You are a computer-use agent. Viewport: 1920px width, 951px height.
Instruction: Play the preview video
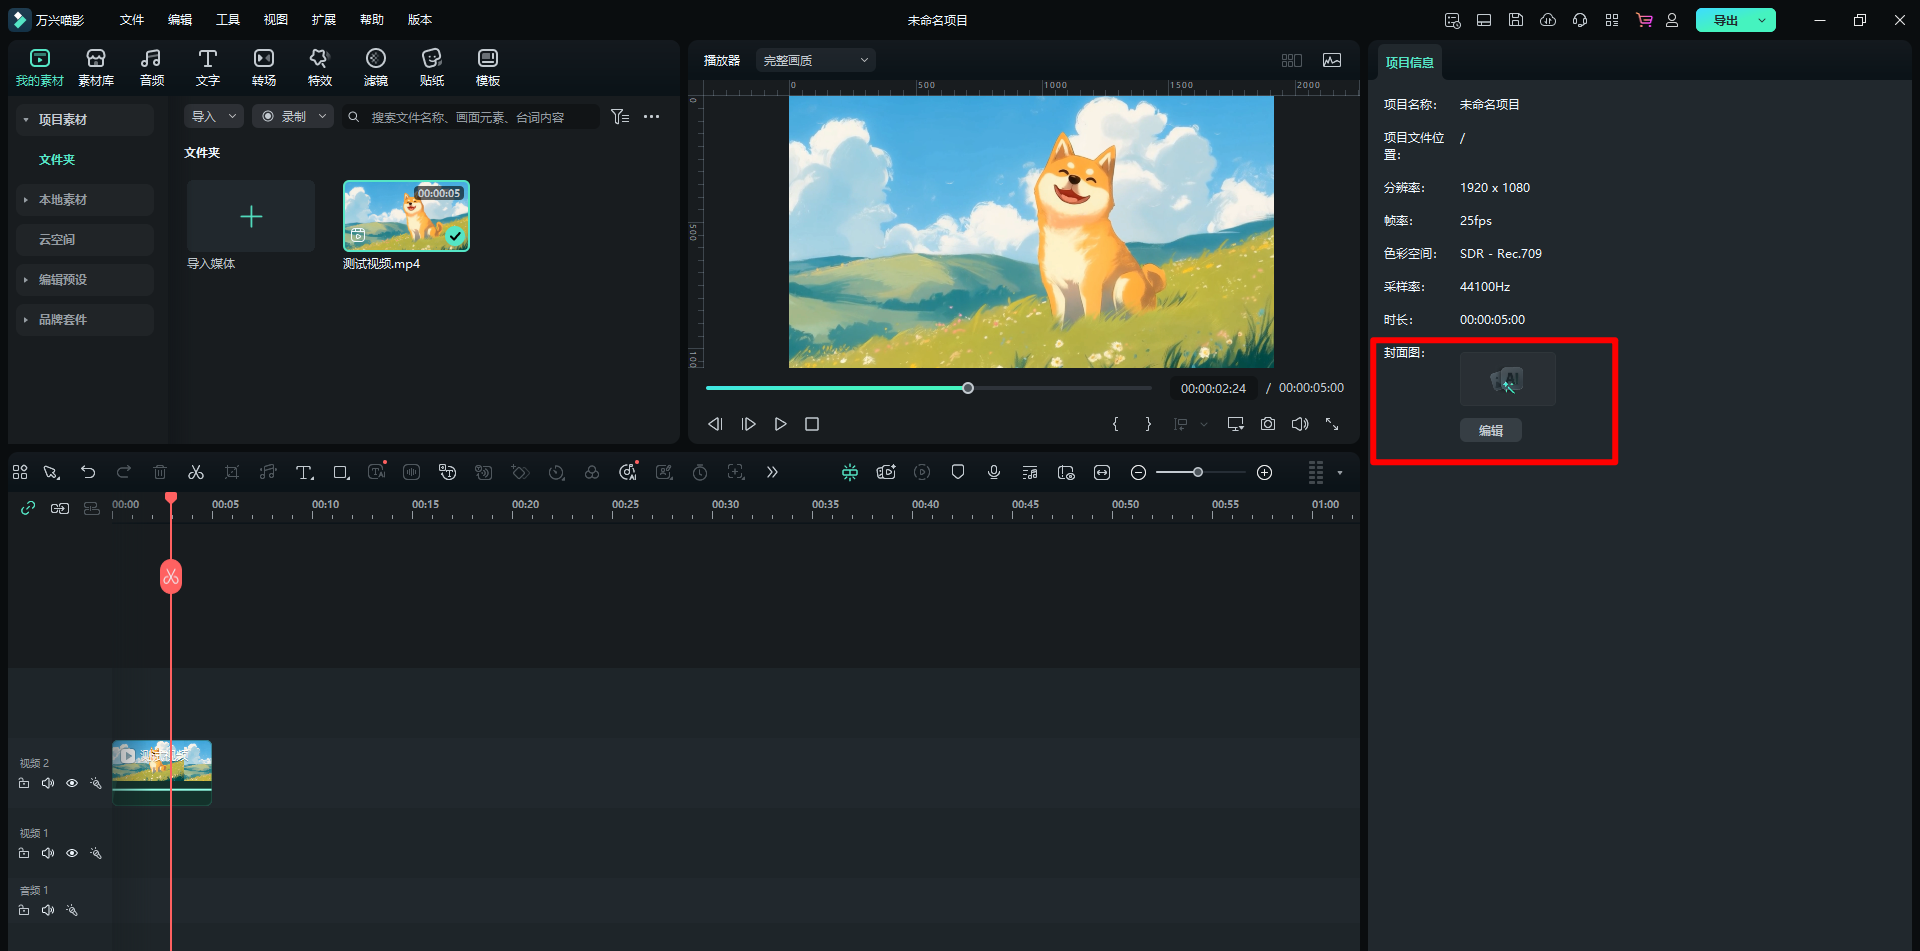coord(780,424)
